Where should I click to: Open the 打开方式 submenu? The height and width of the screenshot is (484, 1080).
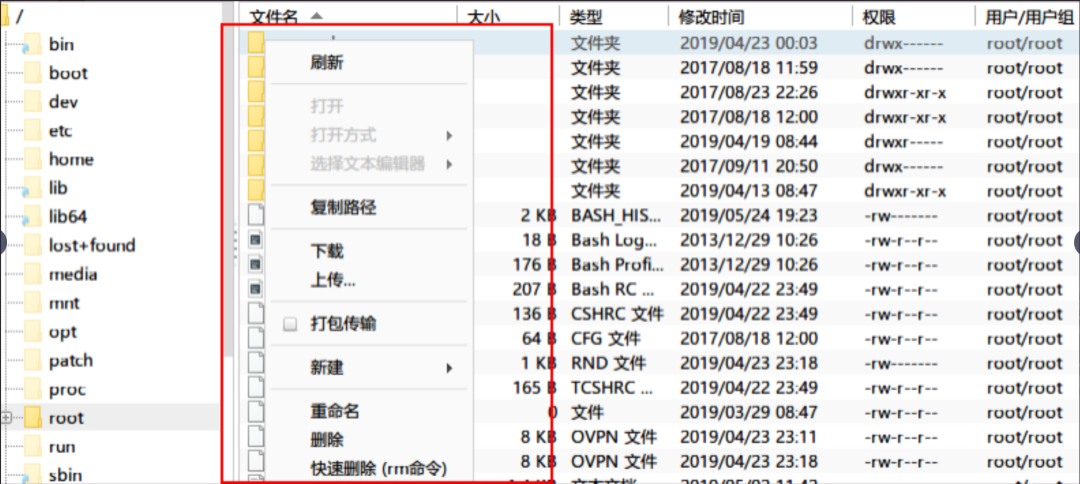click(x=371, y=135)
